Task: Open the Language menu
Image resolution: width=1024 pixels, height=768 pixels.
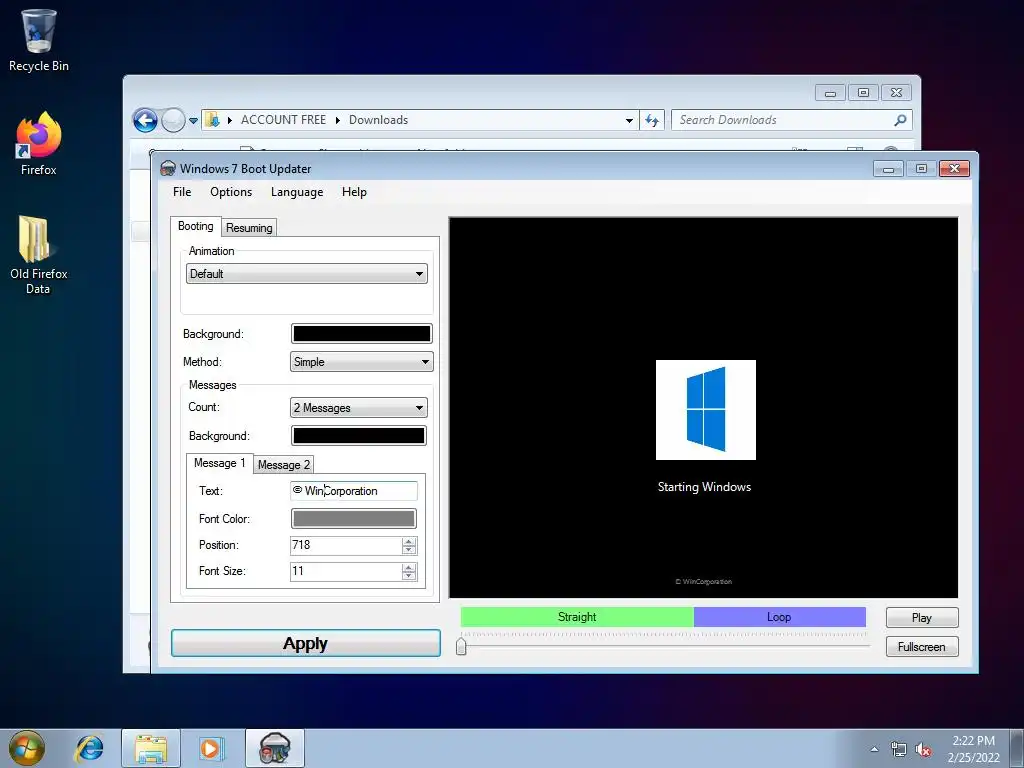Action: (297, 192)
